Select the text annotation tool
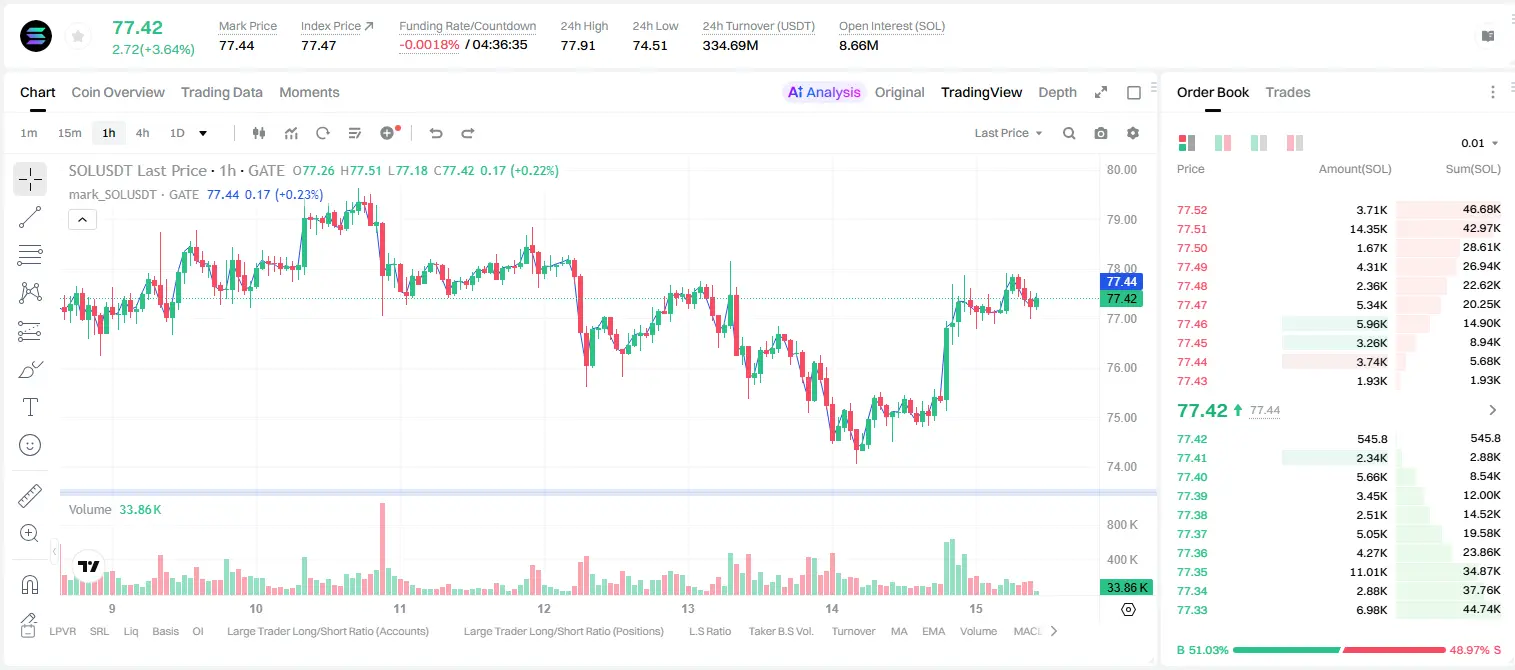The width and height of the screenshot is (1515, 670). click(30, 407)
